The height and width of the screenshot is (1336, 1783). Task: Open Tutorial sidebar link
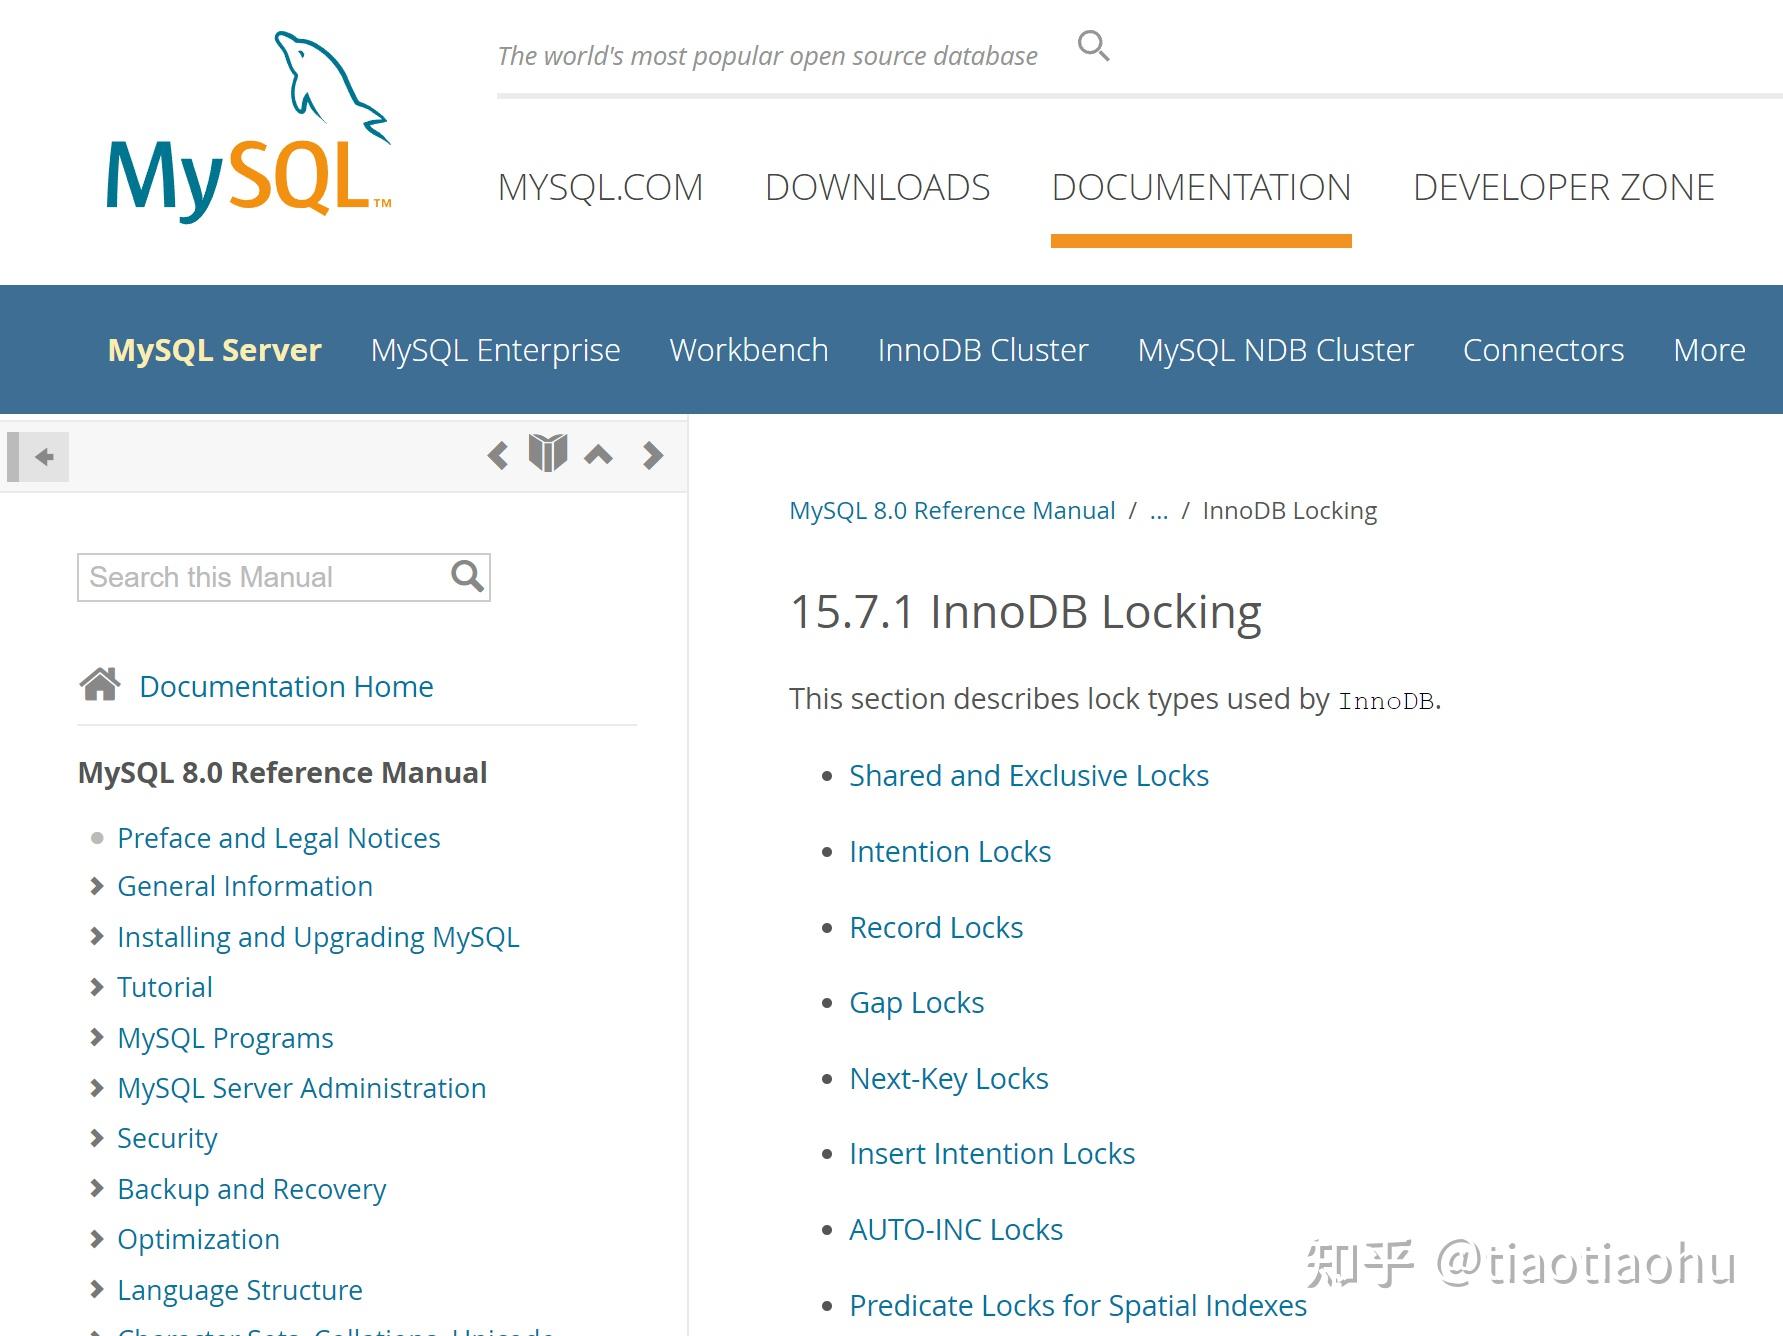165,987
